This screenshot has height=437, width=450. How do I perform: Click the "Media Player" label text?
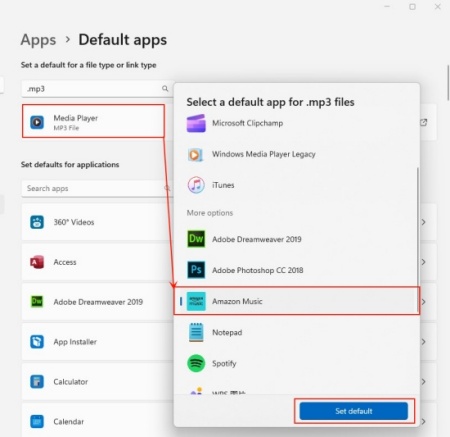point(76,118)
